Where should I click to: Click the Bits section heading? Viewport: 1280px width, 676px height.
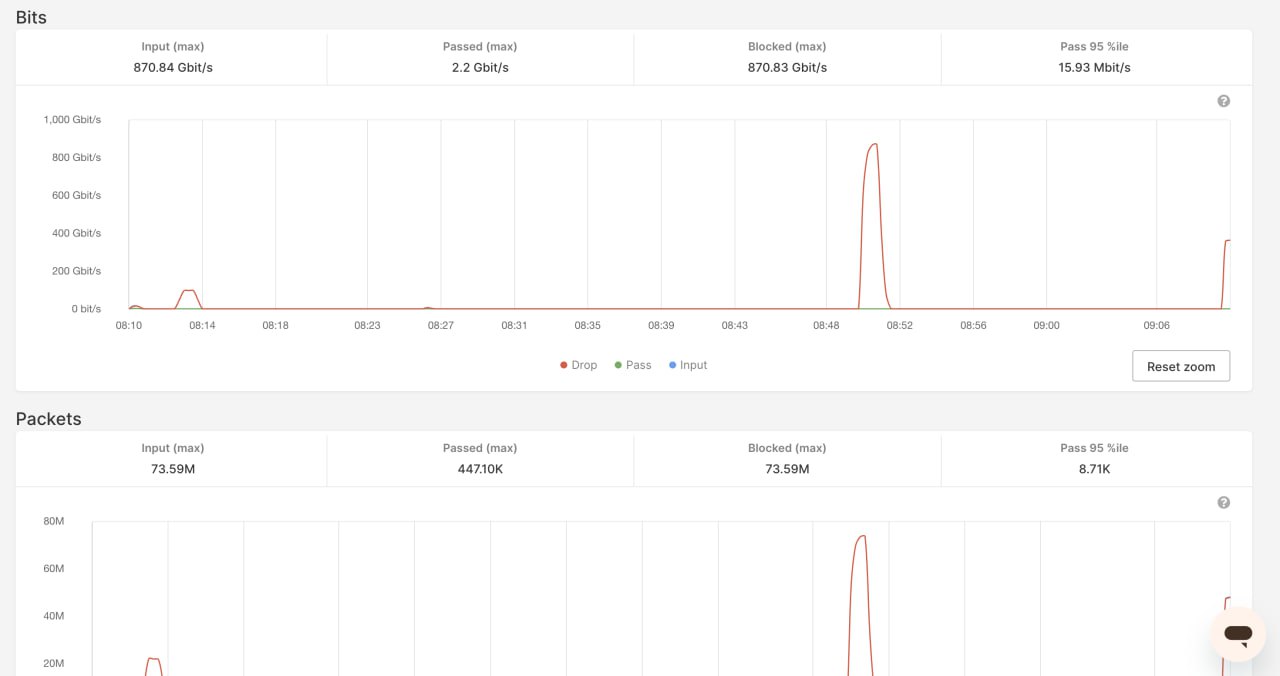point(31,17)
